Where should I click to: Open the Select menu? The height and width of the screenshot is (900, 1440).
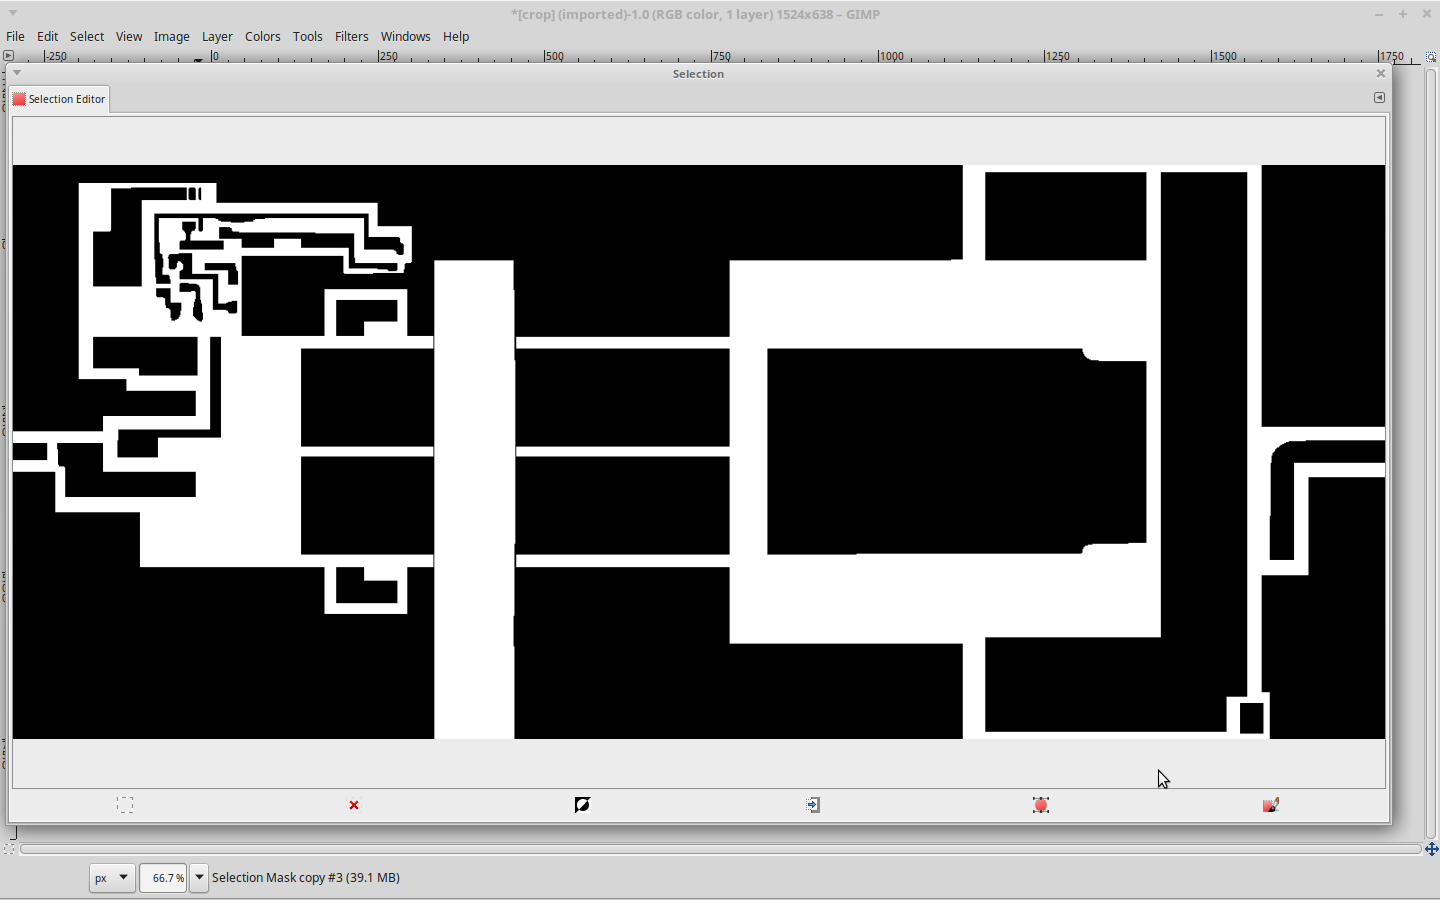tap(87, 36)
